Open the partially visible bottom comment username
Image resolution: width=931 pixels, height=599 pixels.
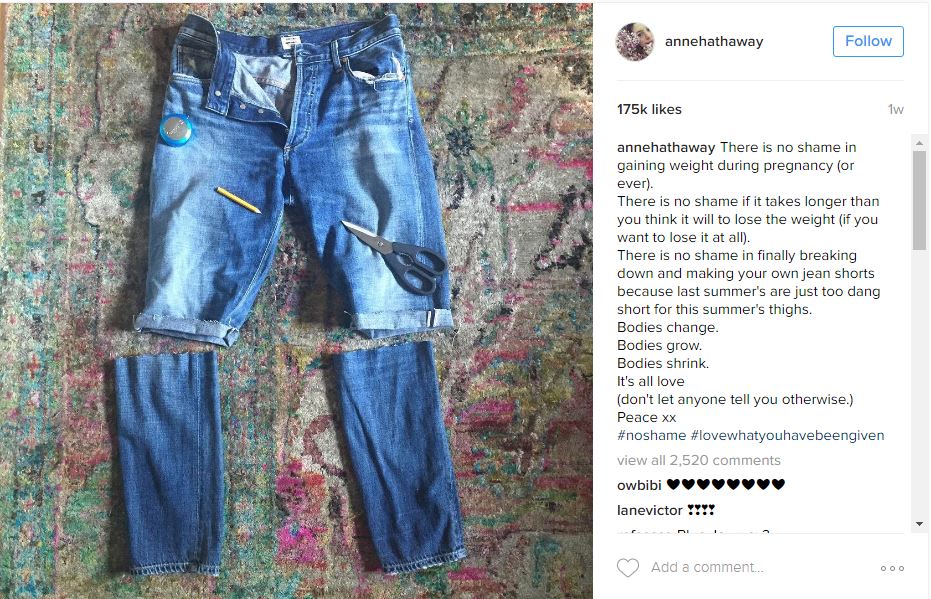(644, 531)
